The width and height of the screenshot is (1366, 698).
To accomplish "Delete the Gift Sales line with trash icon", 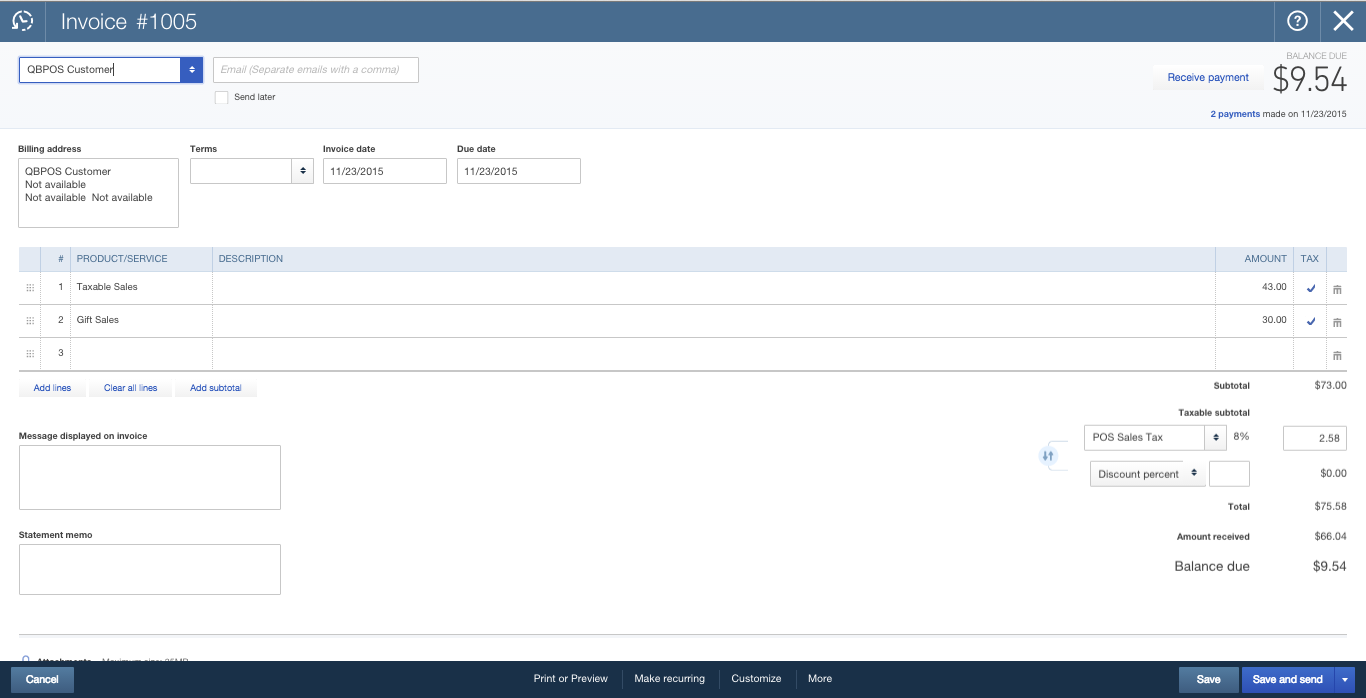I will tap(1337, 322).
